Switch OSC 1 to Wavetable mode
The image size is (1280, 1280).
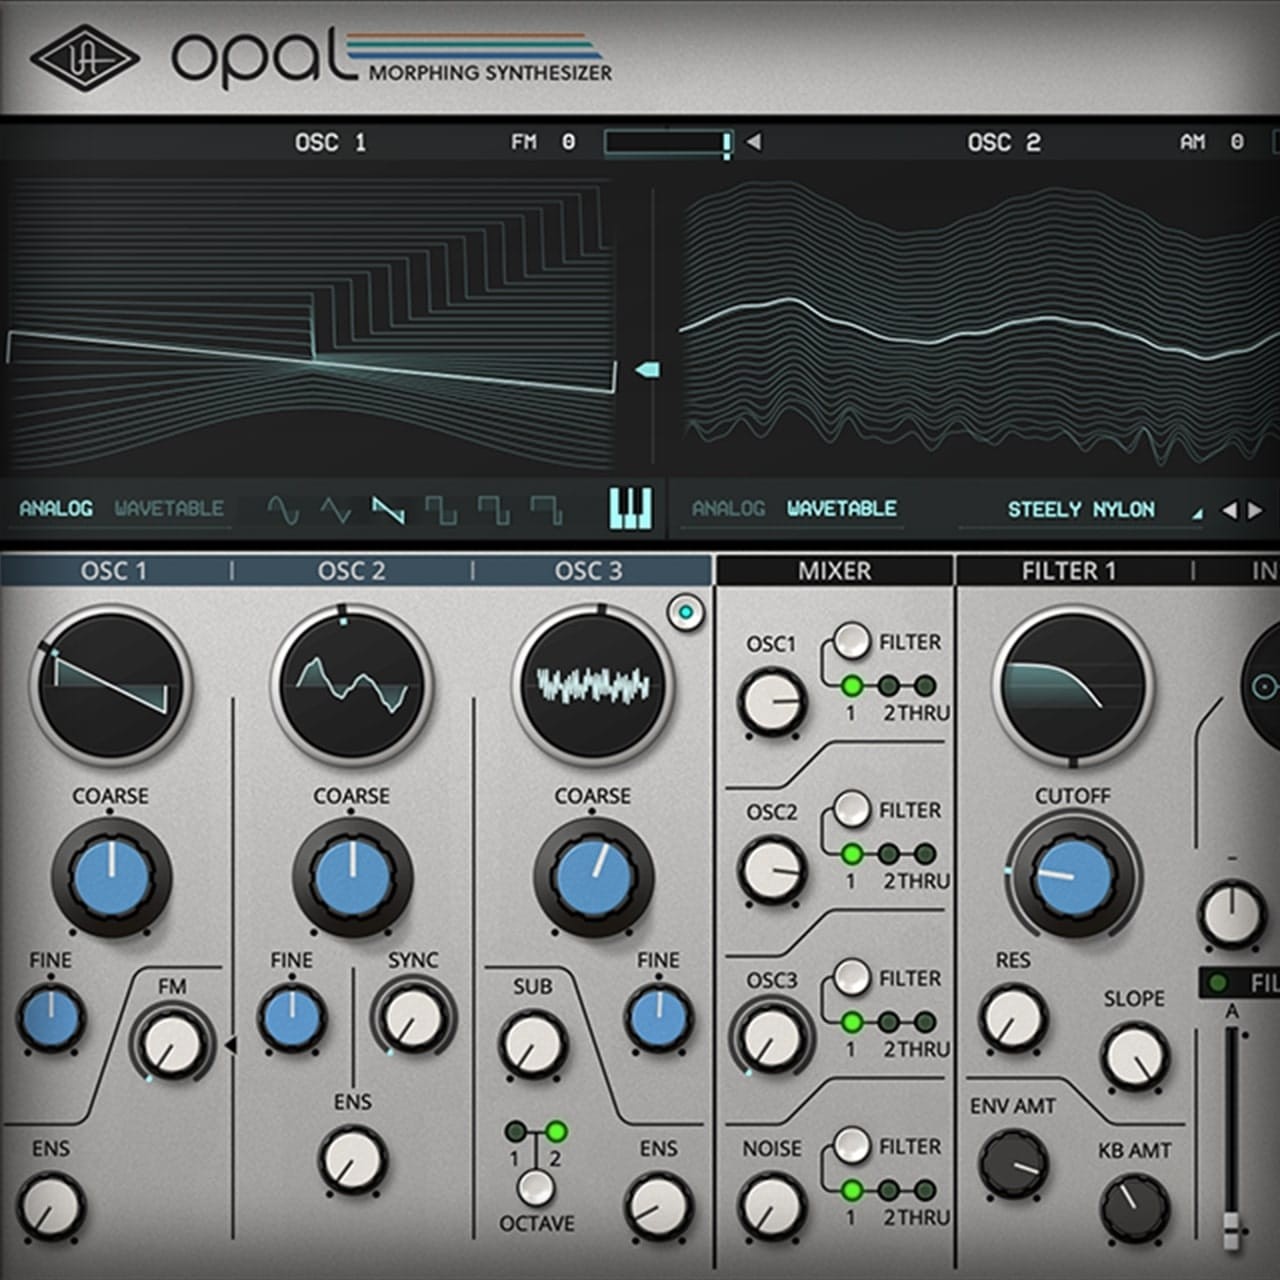(169, 509)
